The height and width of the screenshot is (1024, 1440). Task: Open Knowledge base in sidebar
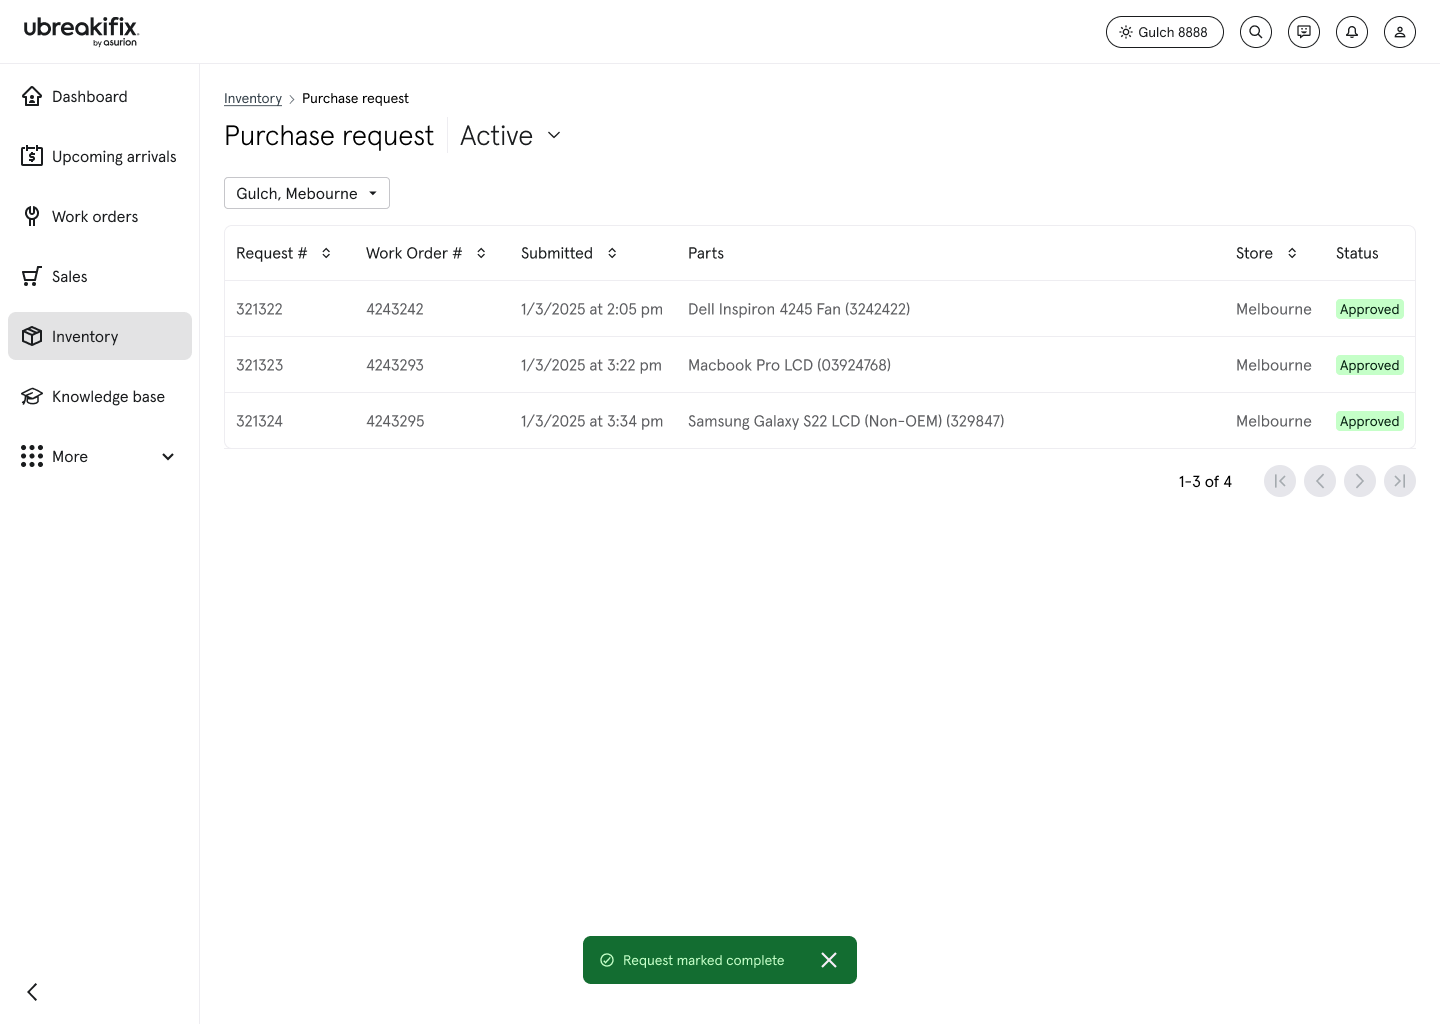[100, 396]
